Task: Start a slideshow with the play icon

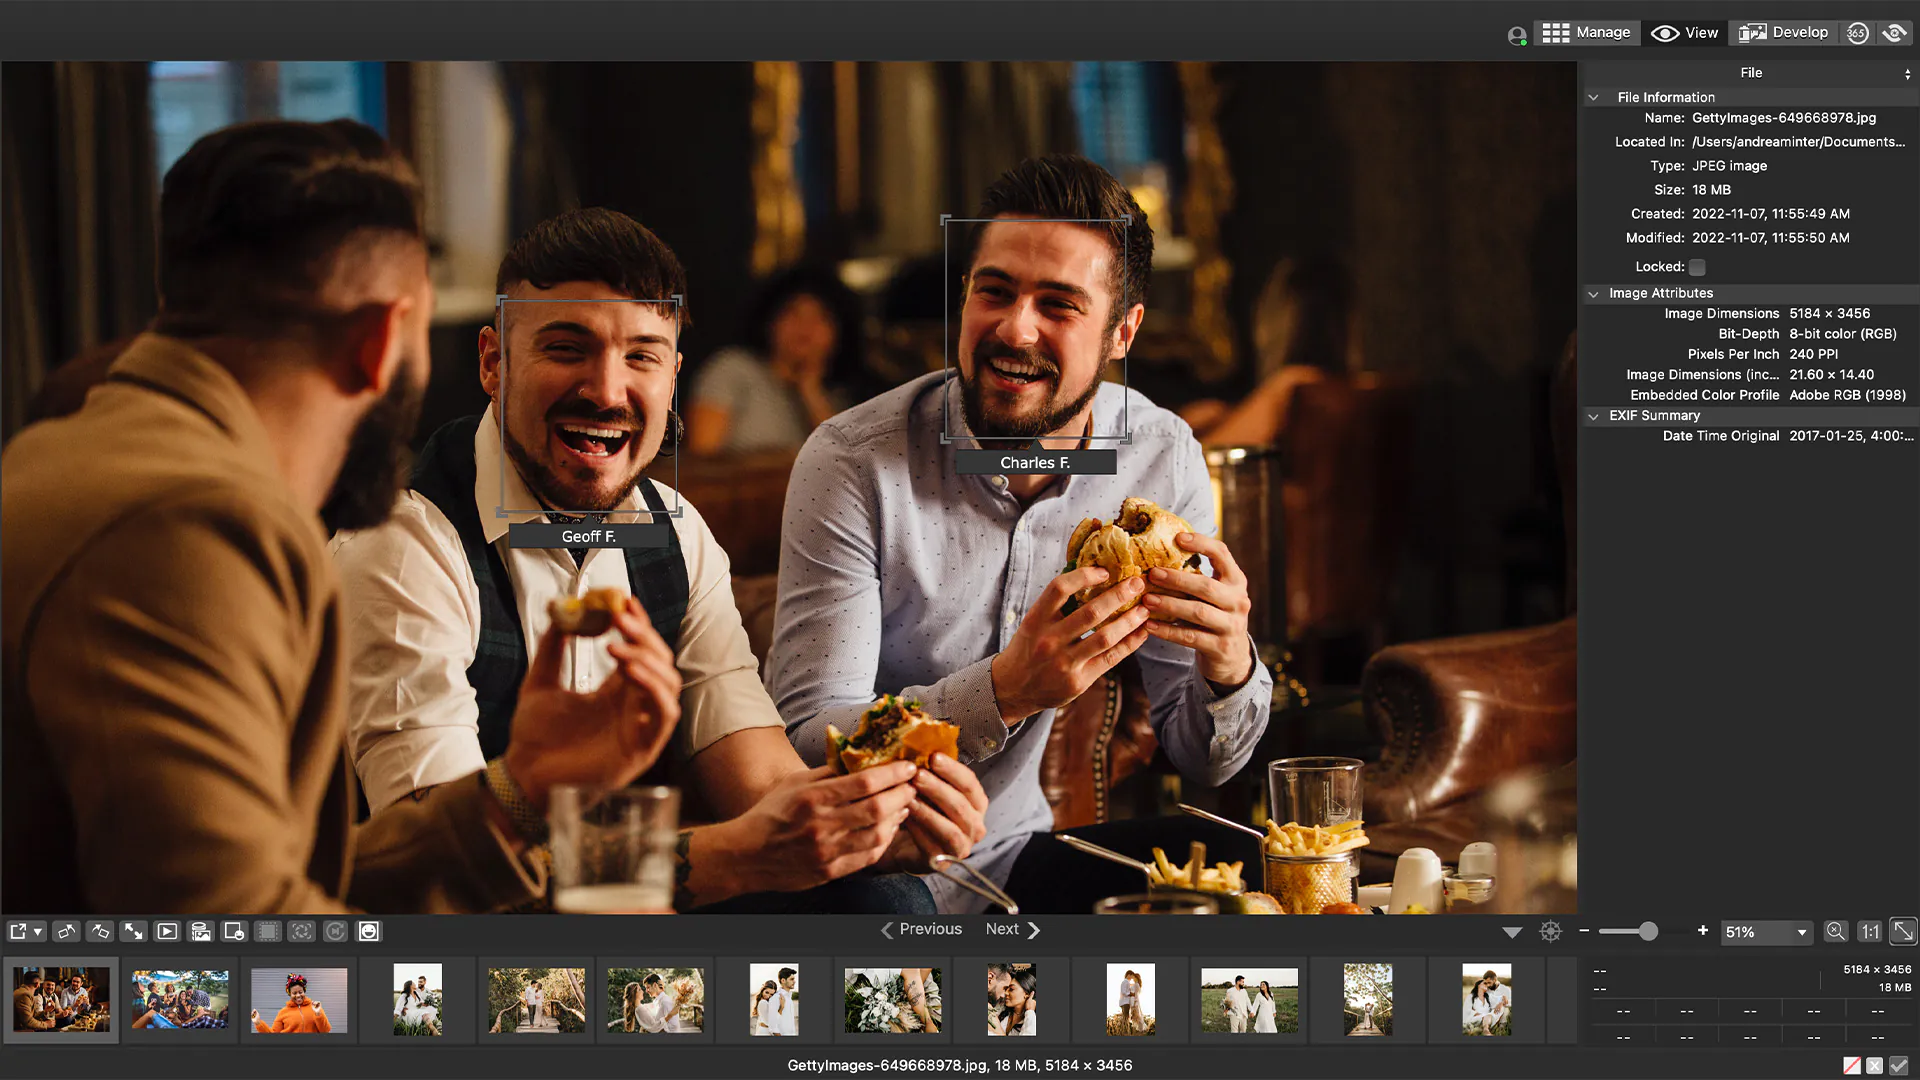Action: pos(167,931)
